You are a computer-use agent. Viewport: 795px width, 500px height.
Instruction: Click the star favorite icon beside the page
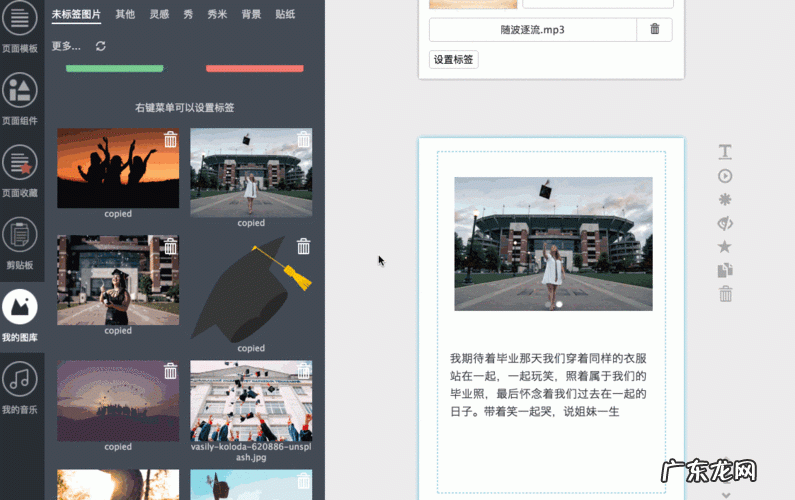click(x=725, y=246)
